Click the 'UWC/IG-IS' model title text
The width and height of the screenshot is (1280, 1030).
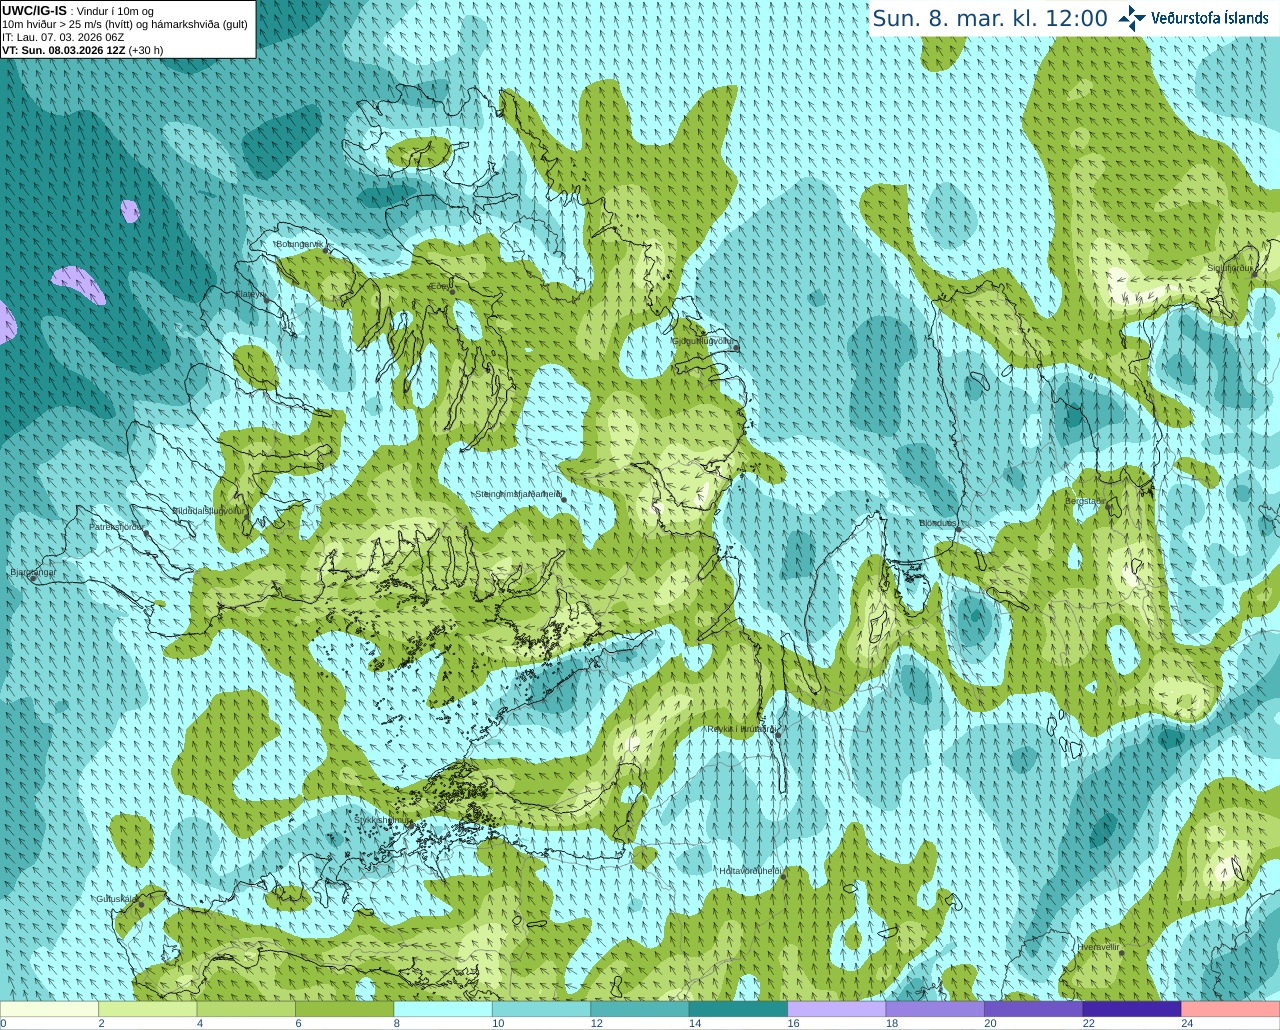(x=35, y=10)
